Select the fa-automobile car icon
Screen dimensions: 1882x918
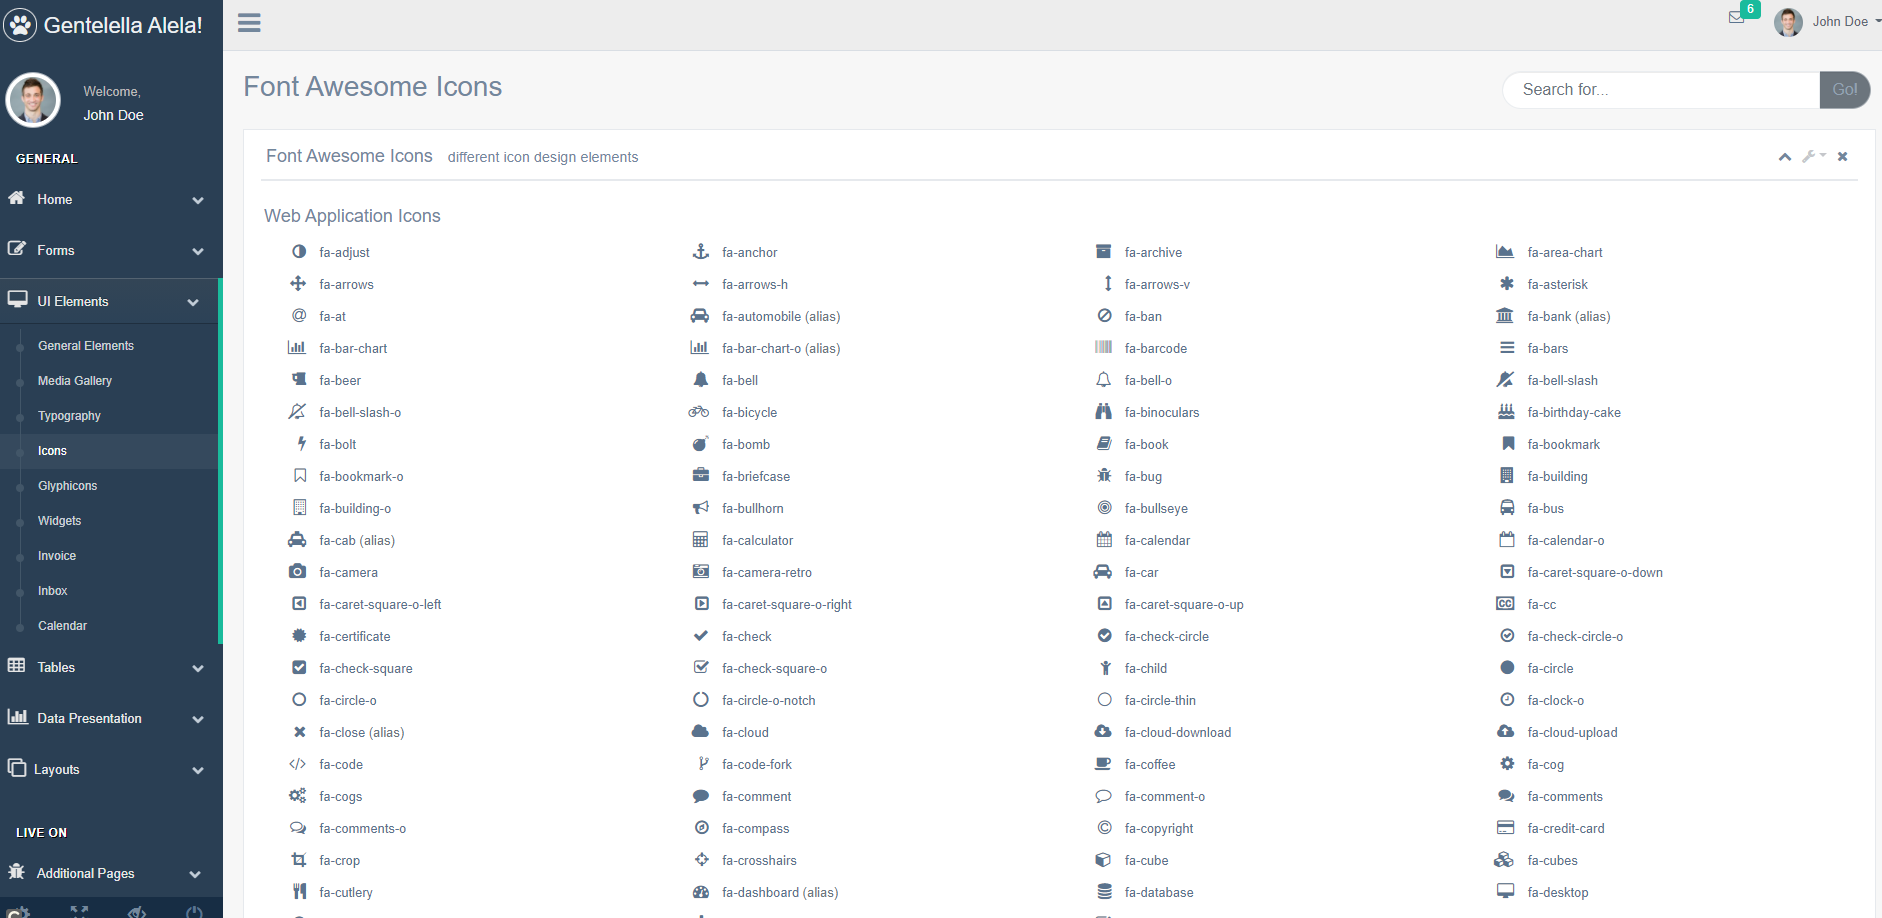click(x=700, y=316)
